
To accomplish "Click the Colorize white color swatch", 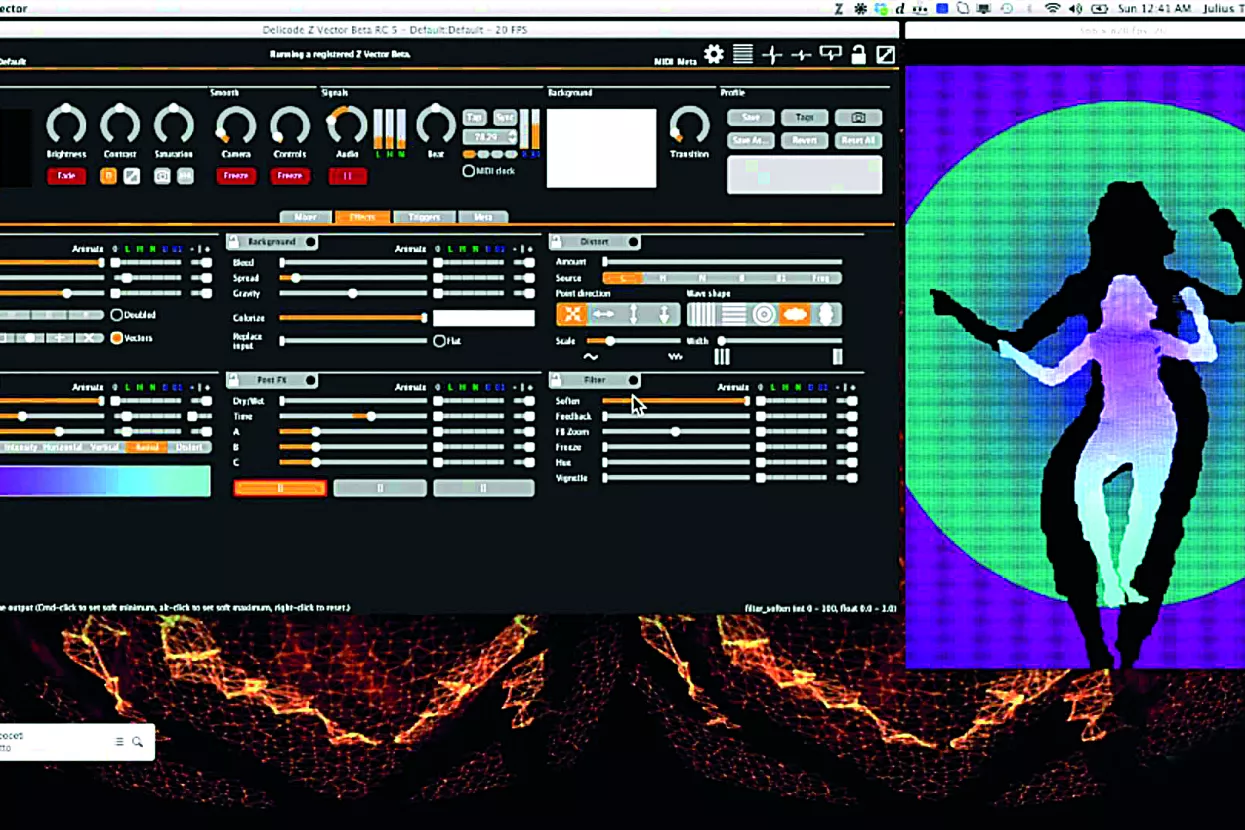I will 484,318.
